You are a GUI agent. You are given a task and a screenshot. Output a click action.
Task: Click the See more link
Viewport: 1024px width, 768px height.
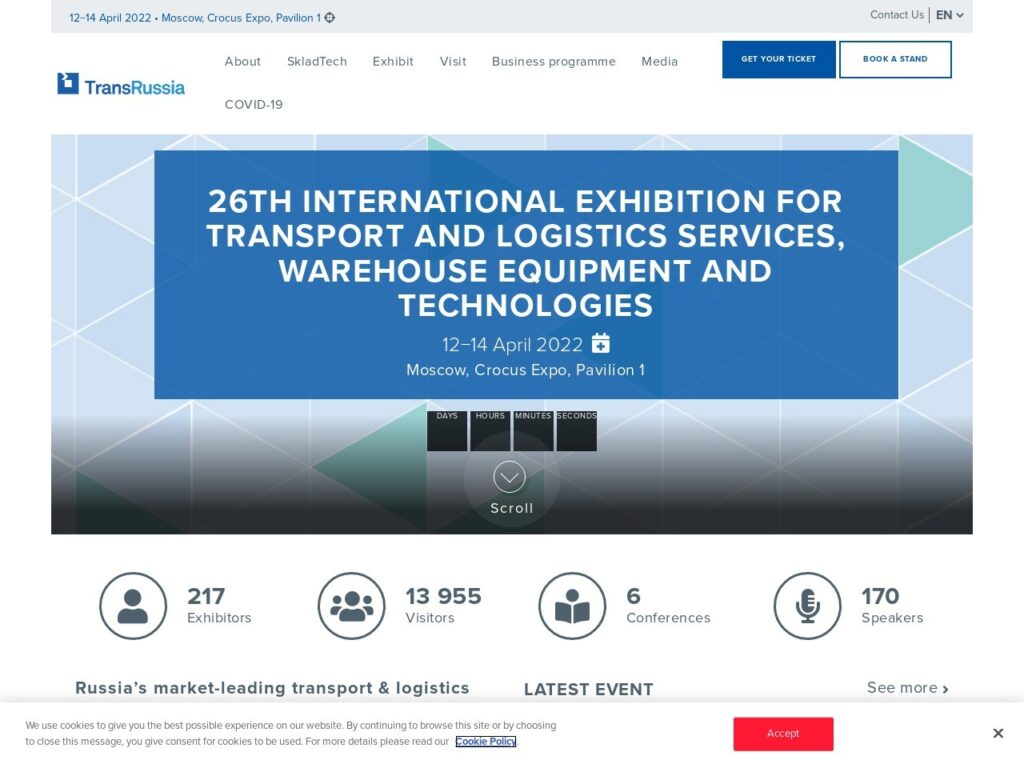908,688
